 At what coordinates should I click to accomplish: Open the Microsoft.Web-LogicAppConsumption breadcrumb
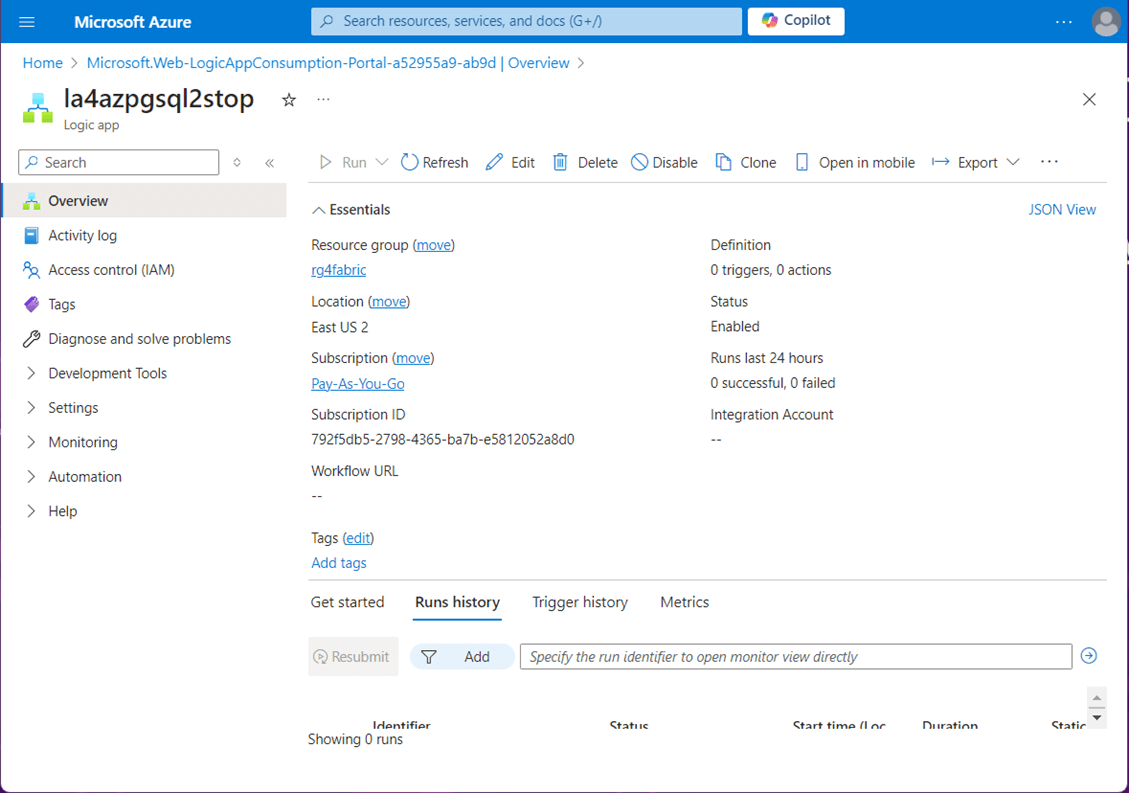(x=328, y=63)
